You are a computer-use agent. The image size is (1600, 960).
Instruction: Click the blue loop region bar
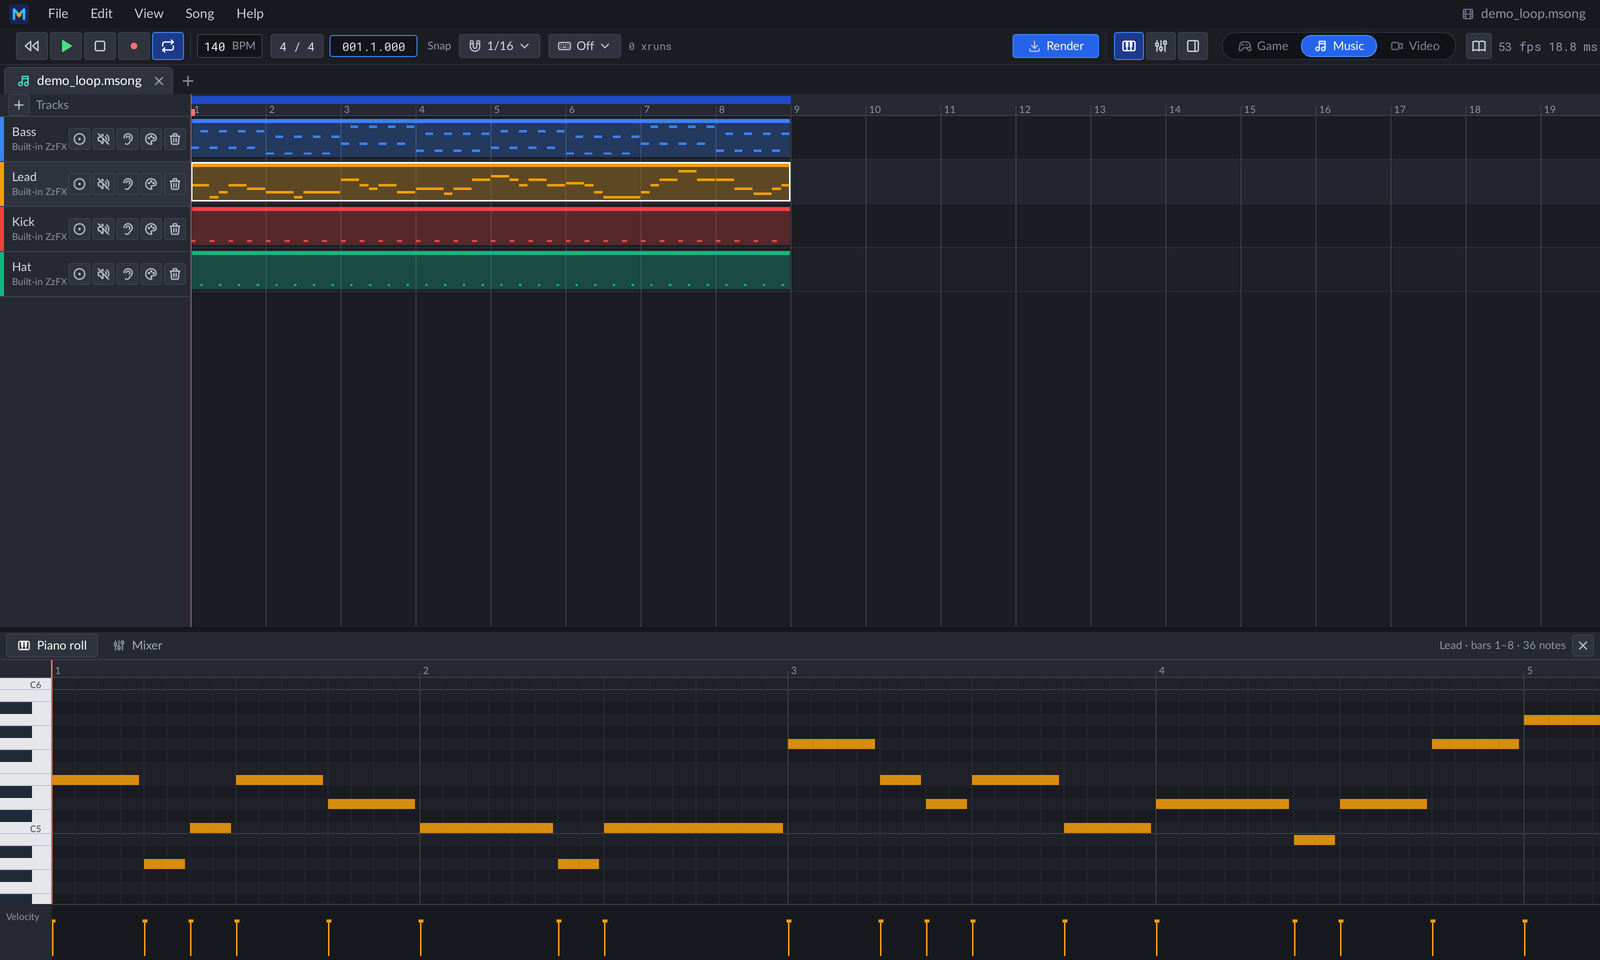[x=491, y=100]
